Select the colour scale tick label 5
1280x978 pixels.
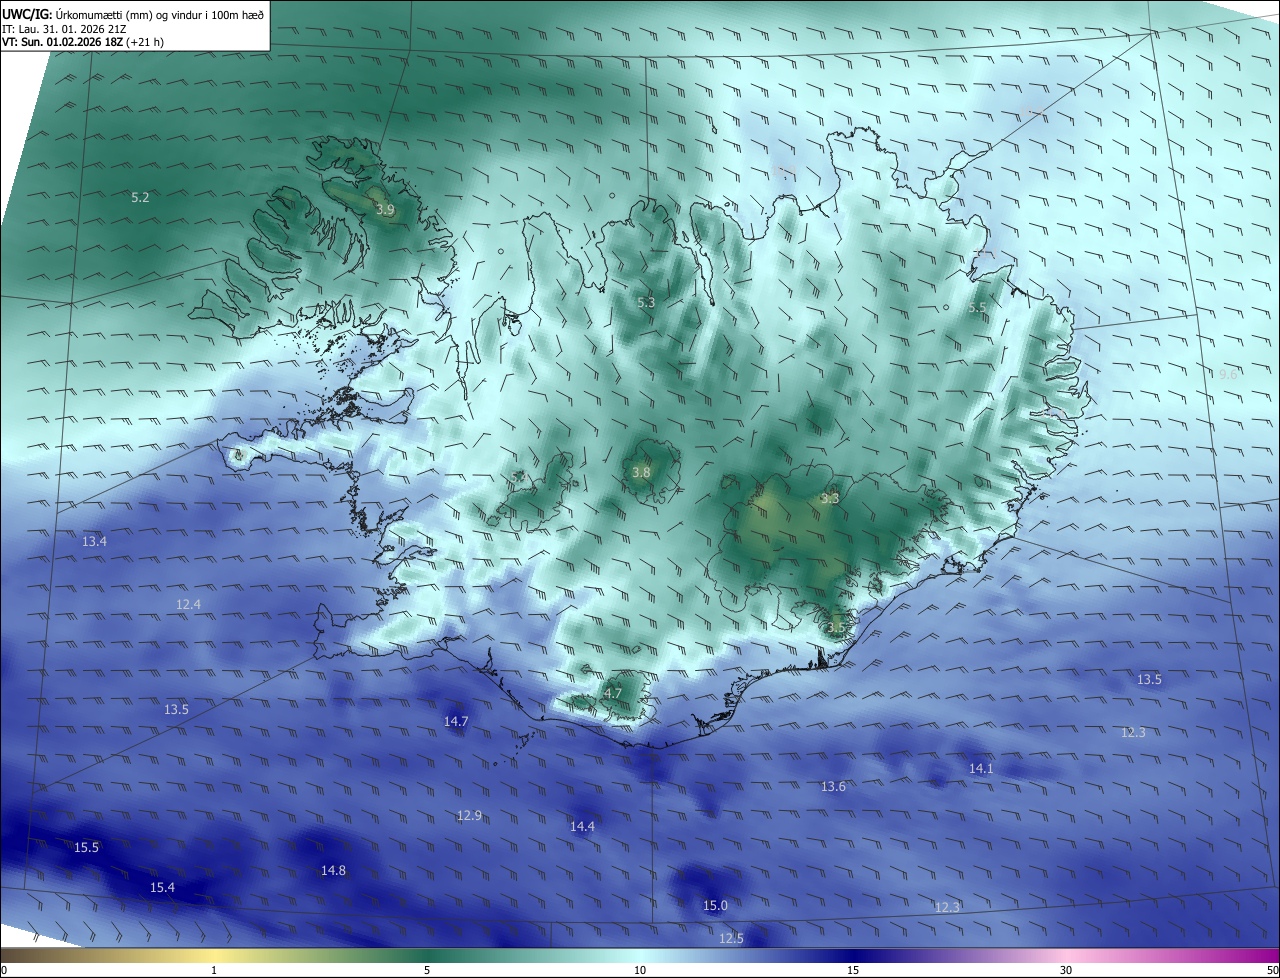click(x=427, y=970)
